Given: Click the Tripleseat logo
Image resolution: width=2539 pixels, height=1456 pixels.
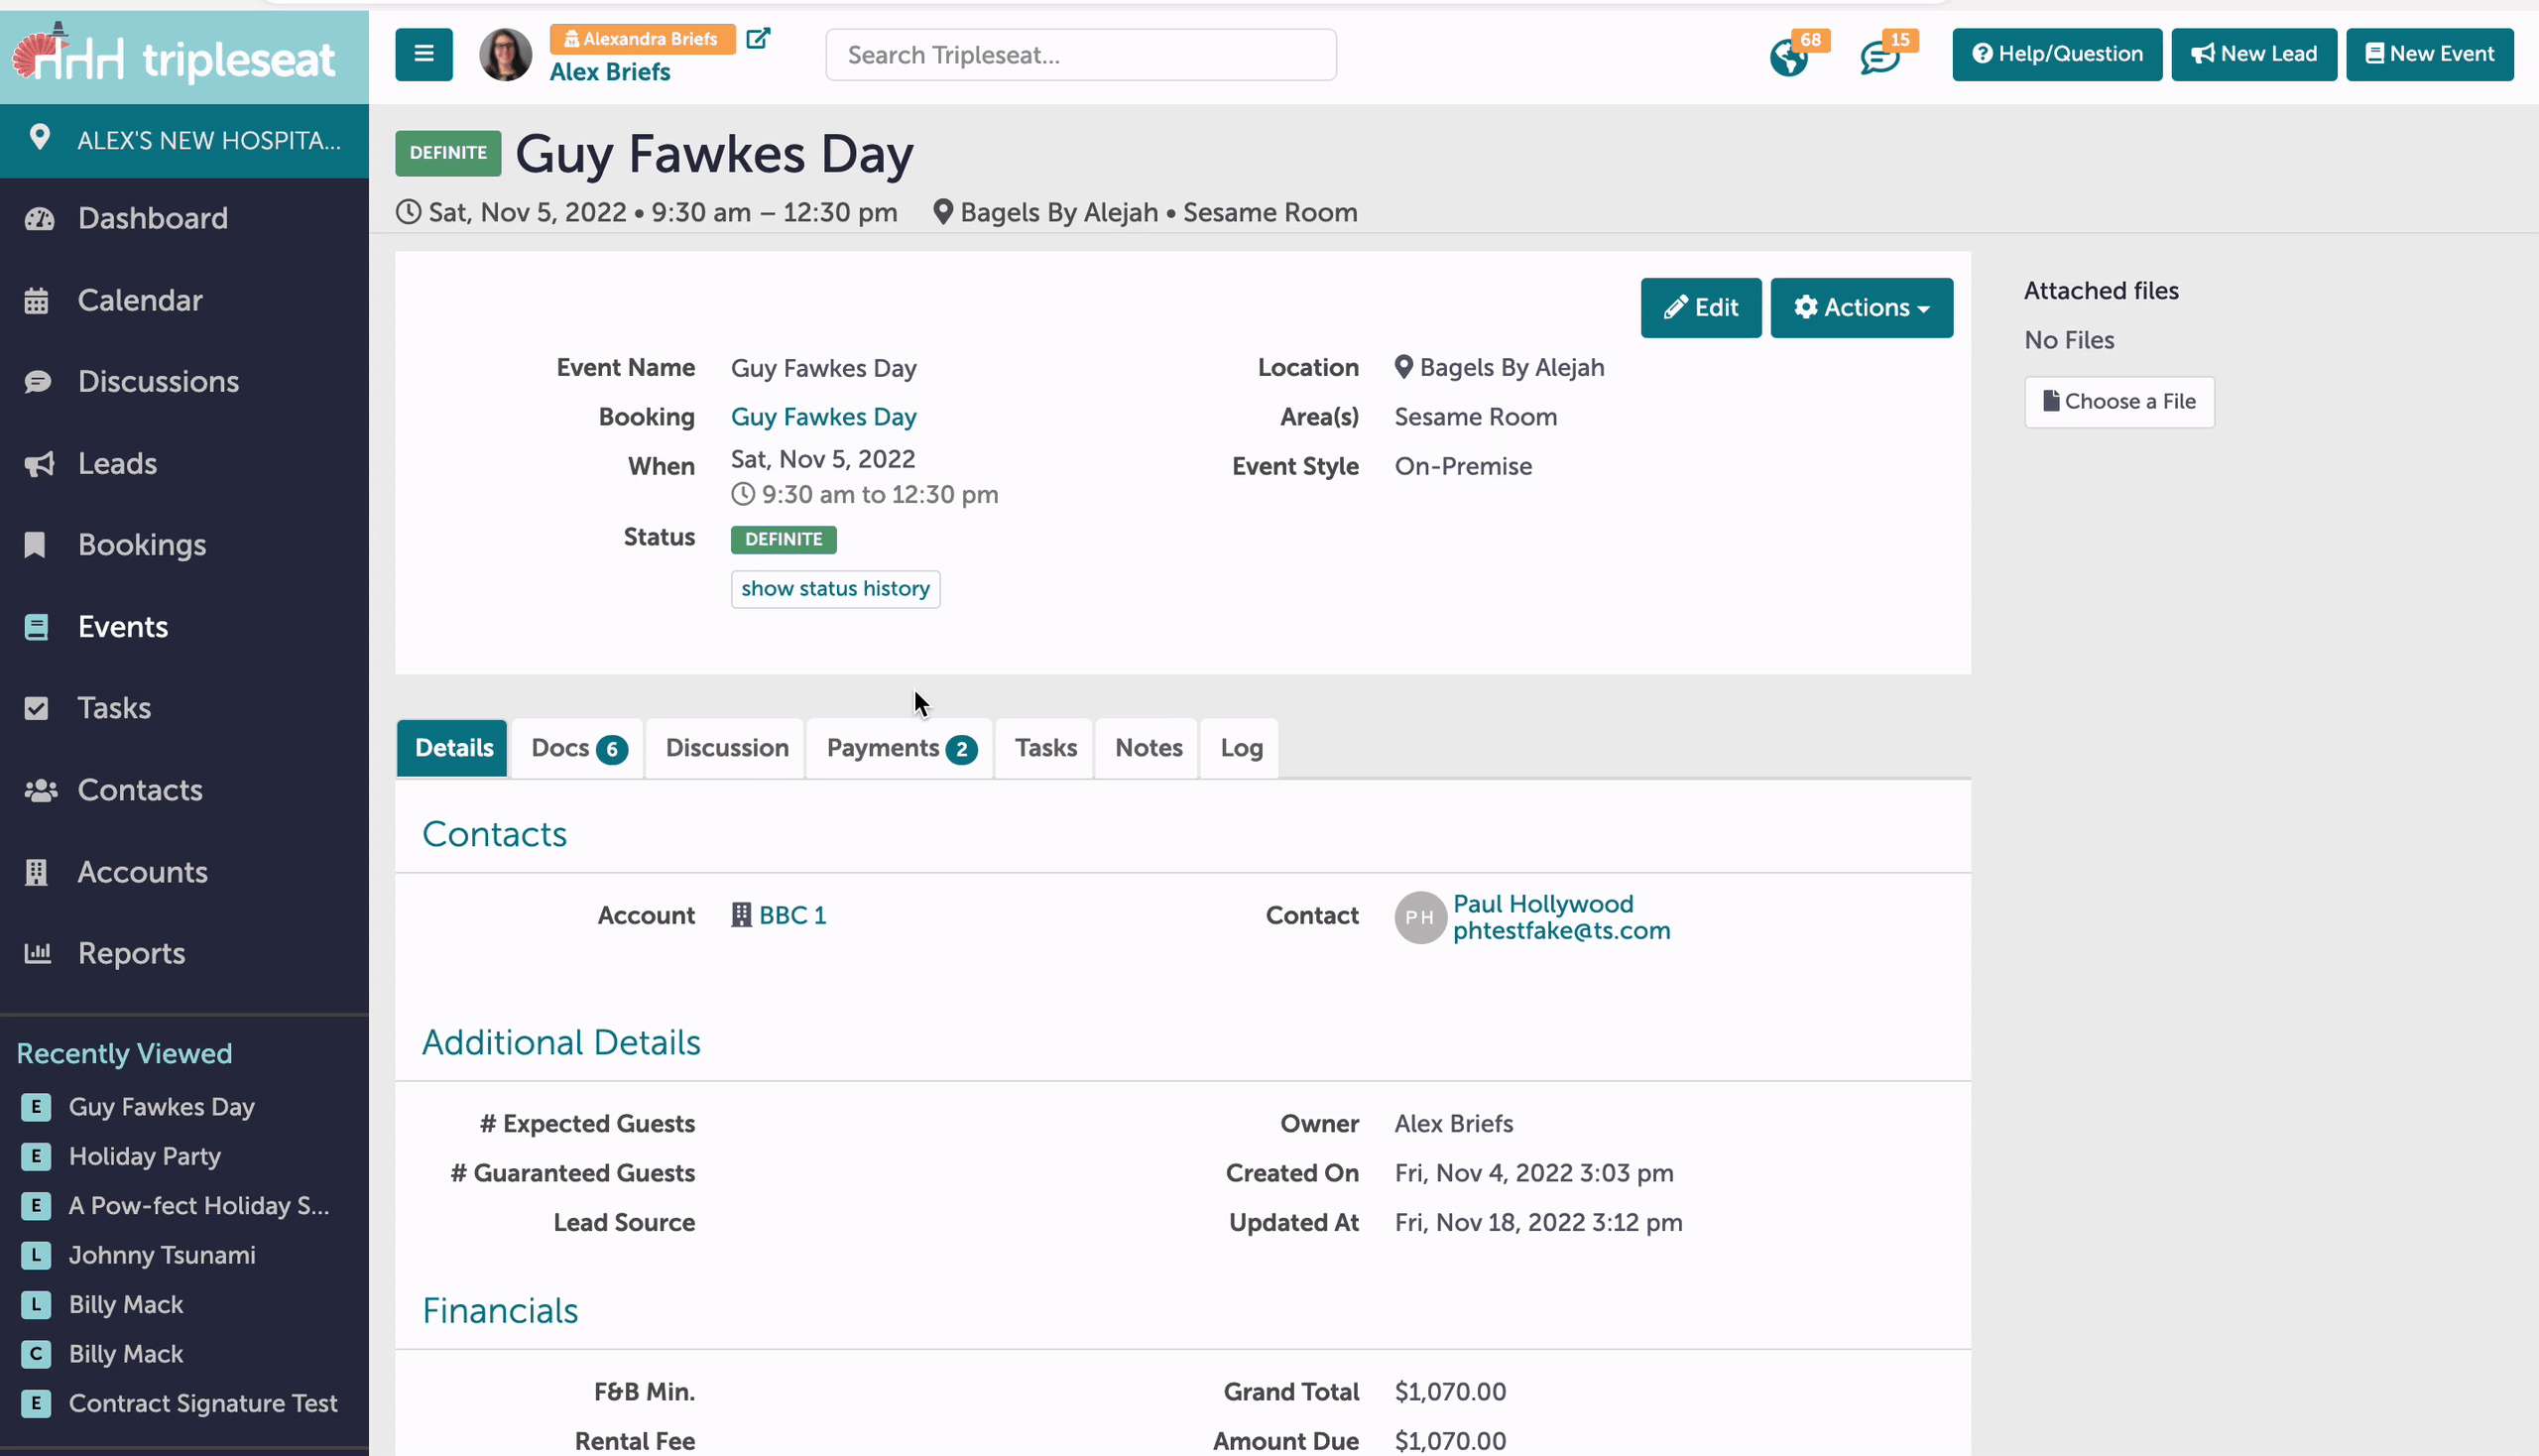Looking at the screenshot, I should pyautogui.click(x=173, y=56).
